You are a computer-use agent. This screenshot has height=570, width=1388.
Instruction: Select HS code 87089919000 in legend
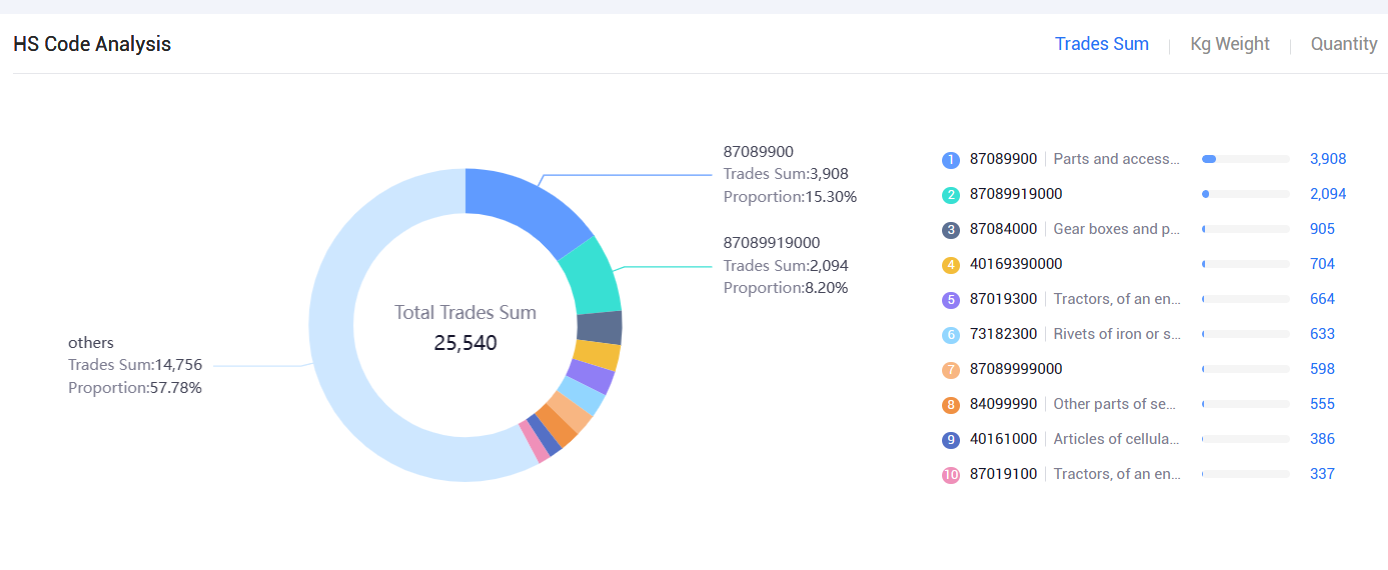tap(1016, 194)
